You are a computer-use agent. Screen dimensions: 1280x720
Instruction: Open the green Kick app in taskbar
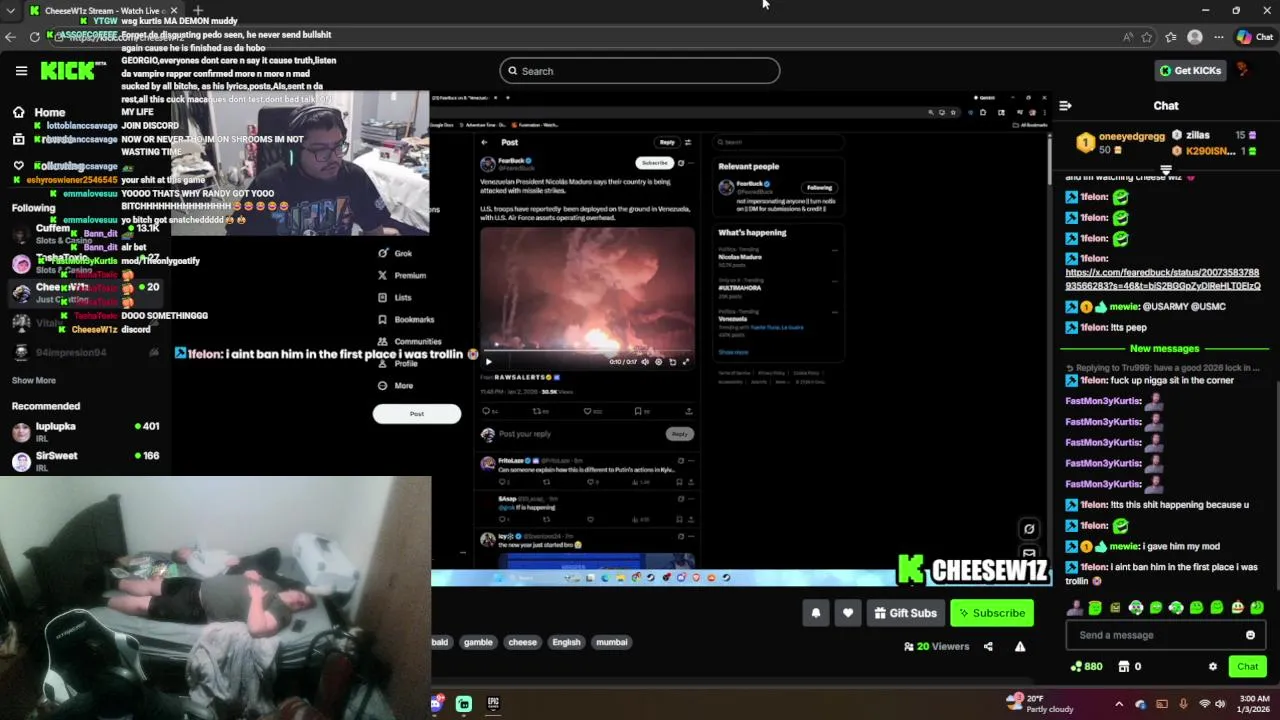pyautogui.click(x=464, y=704)
